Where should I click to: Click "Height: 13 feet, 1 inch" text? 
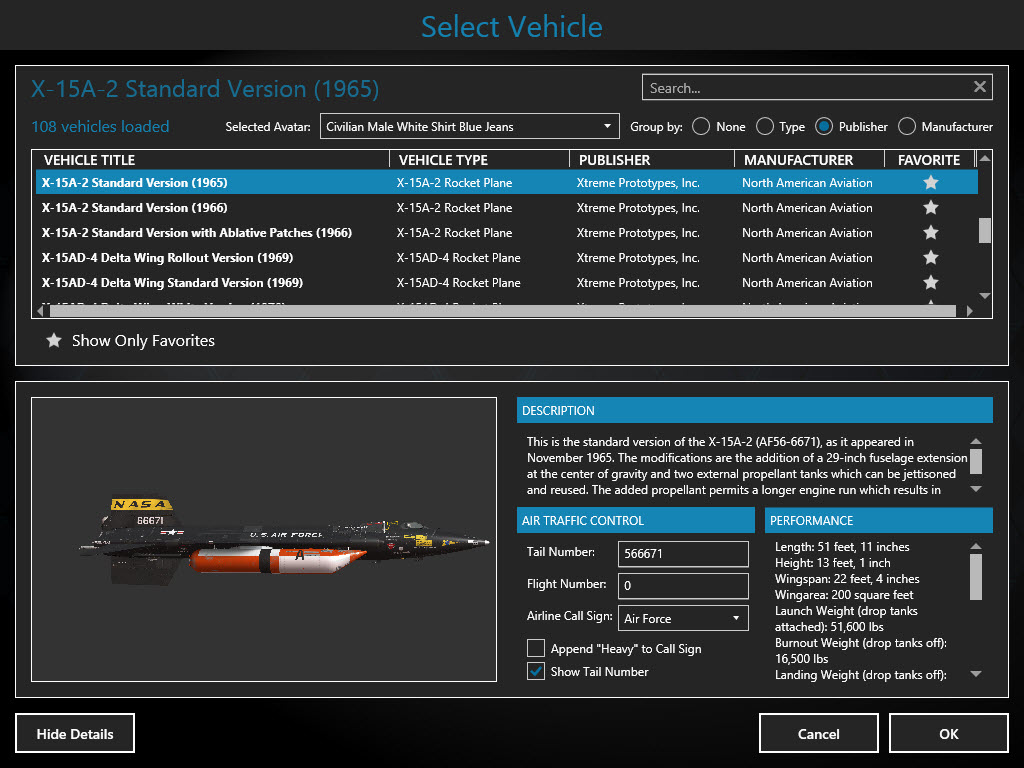tap(833, 563)
